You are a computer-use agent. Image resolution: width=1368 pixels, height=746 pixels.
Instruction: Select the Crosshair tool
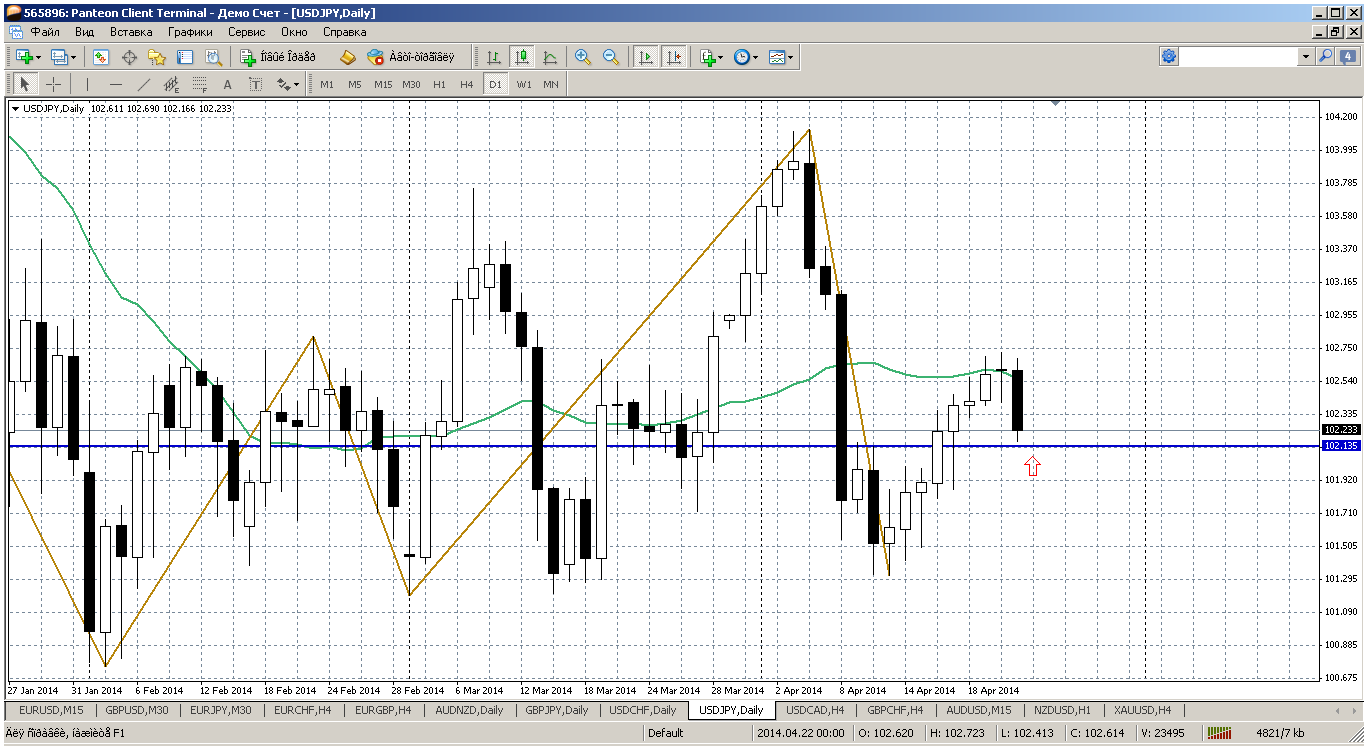[53, 84]
